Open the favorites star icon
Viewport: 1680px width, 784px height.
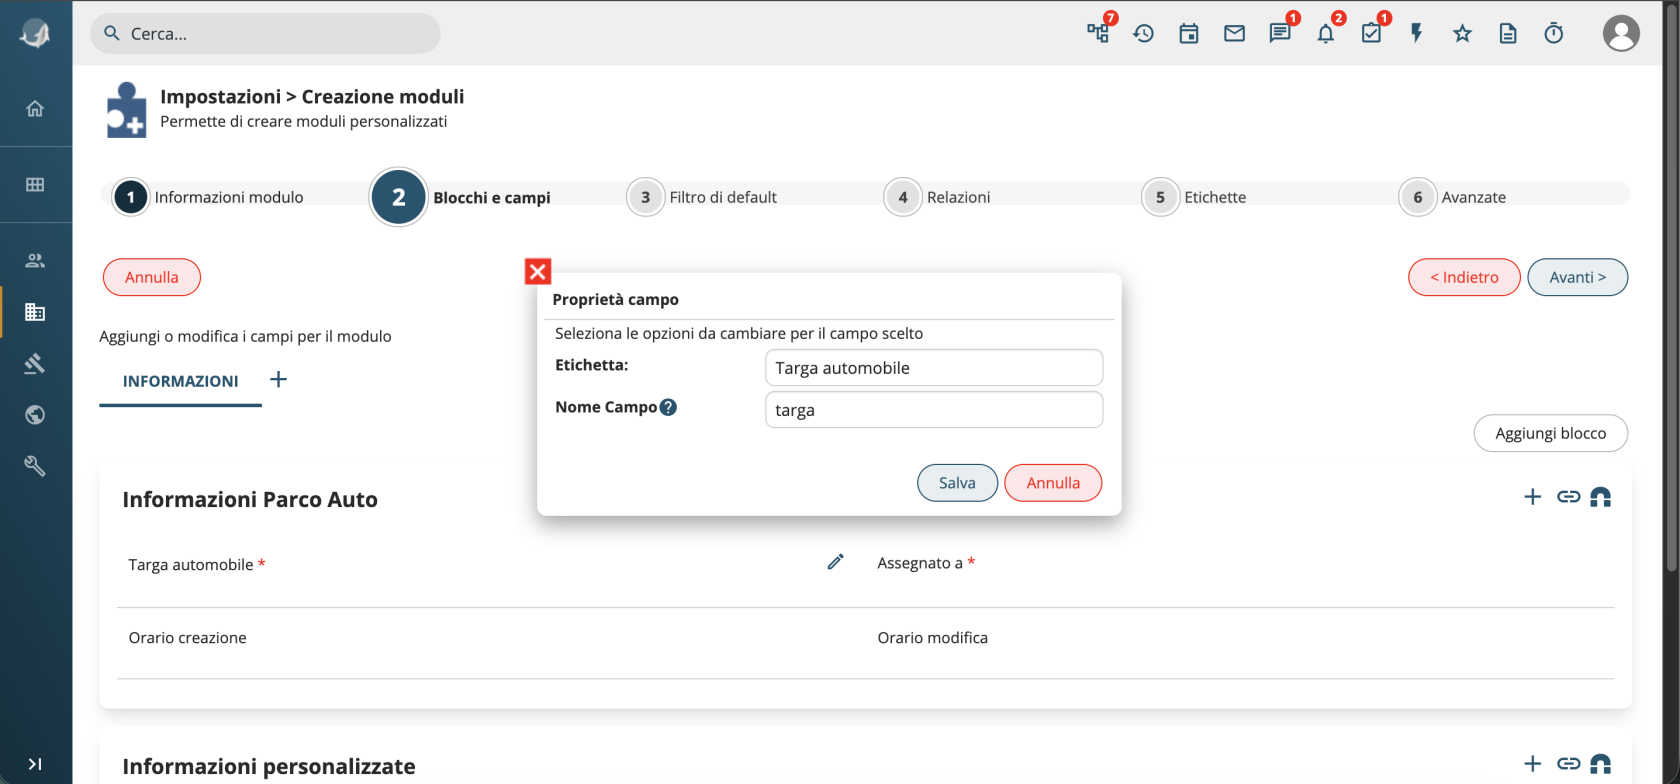[1462, 33]
